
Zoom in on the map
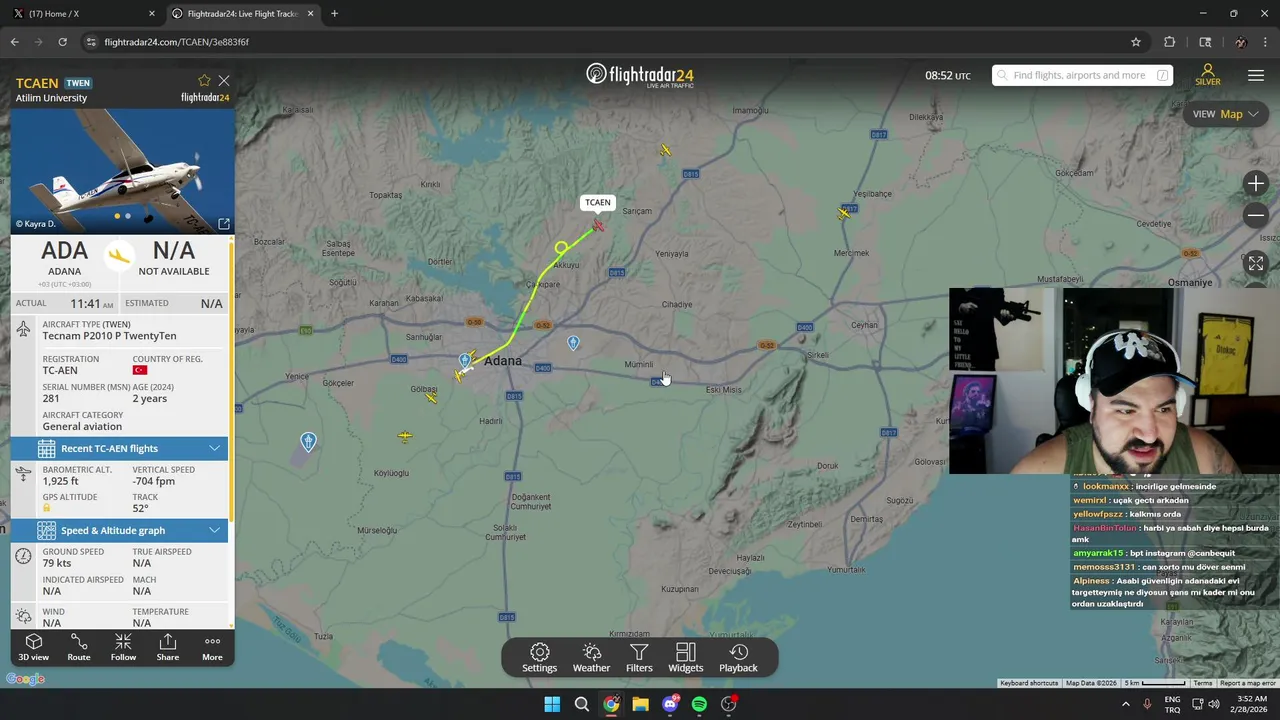tap(1256, 183)
